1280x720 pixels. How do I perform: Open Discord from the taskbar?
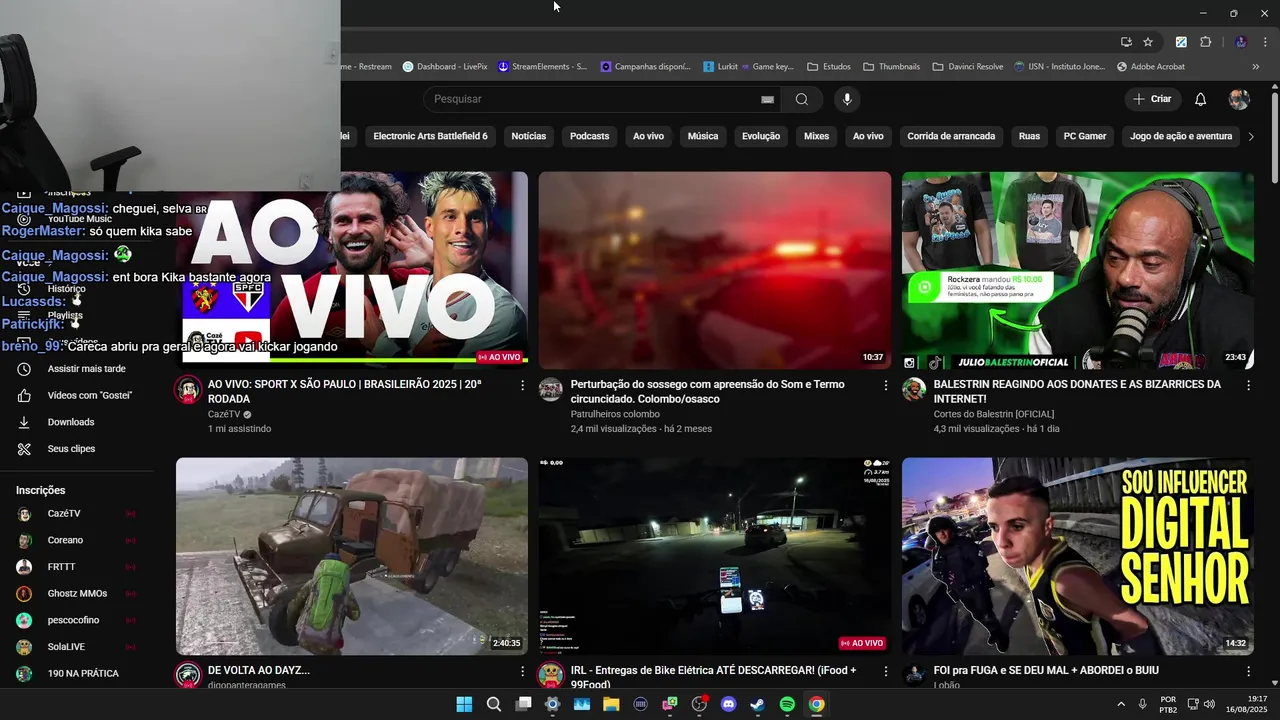[728, 704]
